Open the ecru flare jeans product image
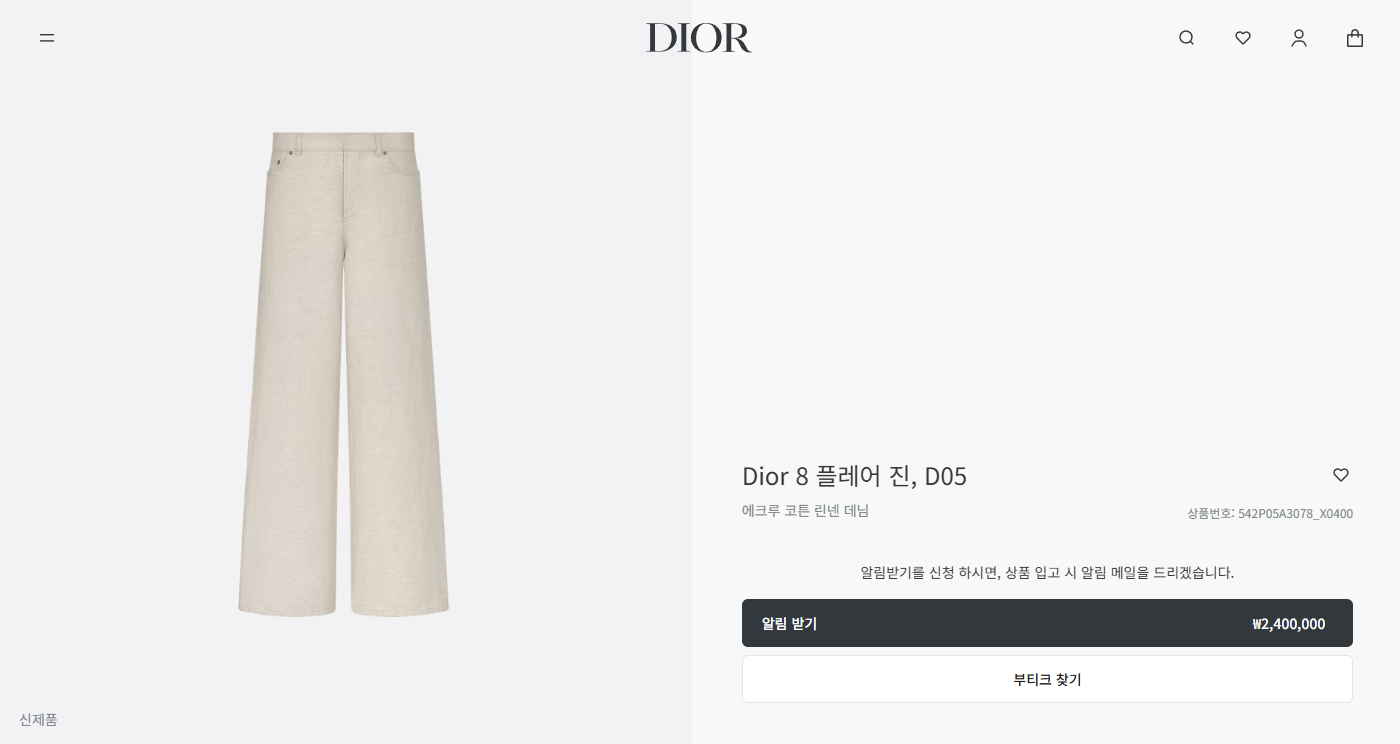 click(343, 374)
